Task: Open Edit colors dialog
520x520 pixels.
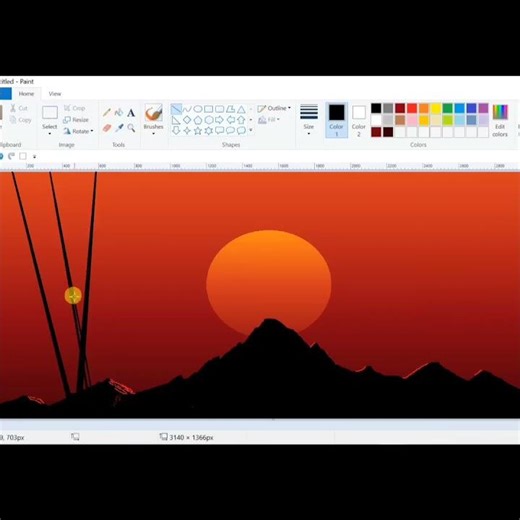Action: click(x=500, y=121)
